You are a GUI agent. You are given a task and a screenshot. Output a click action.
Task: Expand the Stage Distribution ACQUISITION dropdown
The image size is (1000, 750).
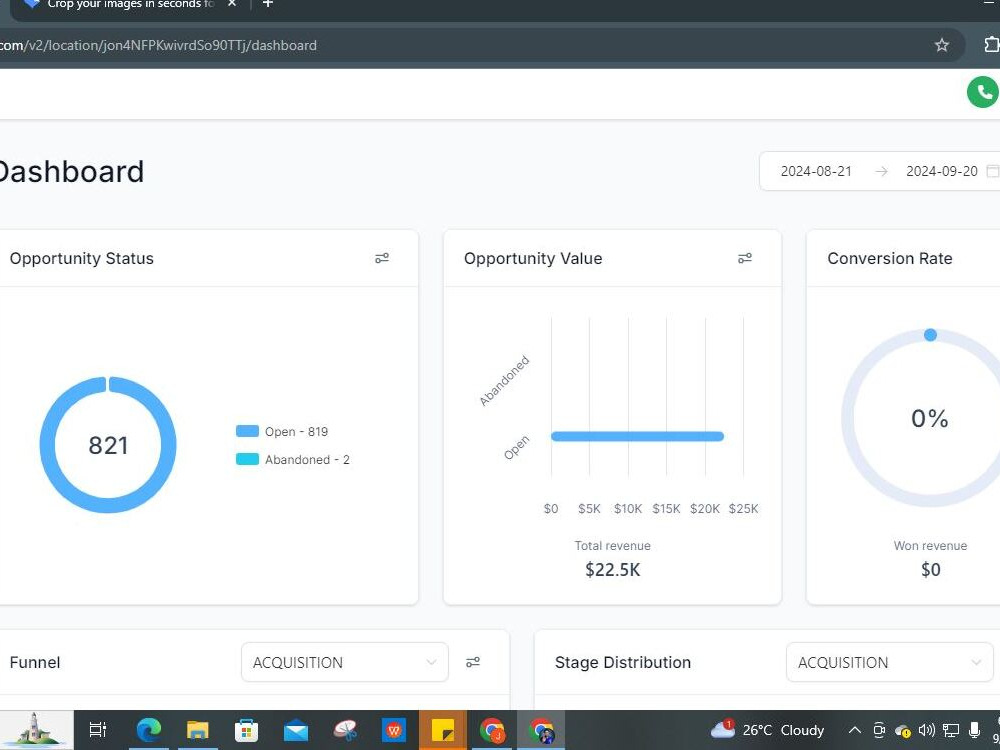click(890, 663)
